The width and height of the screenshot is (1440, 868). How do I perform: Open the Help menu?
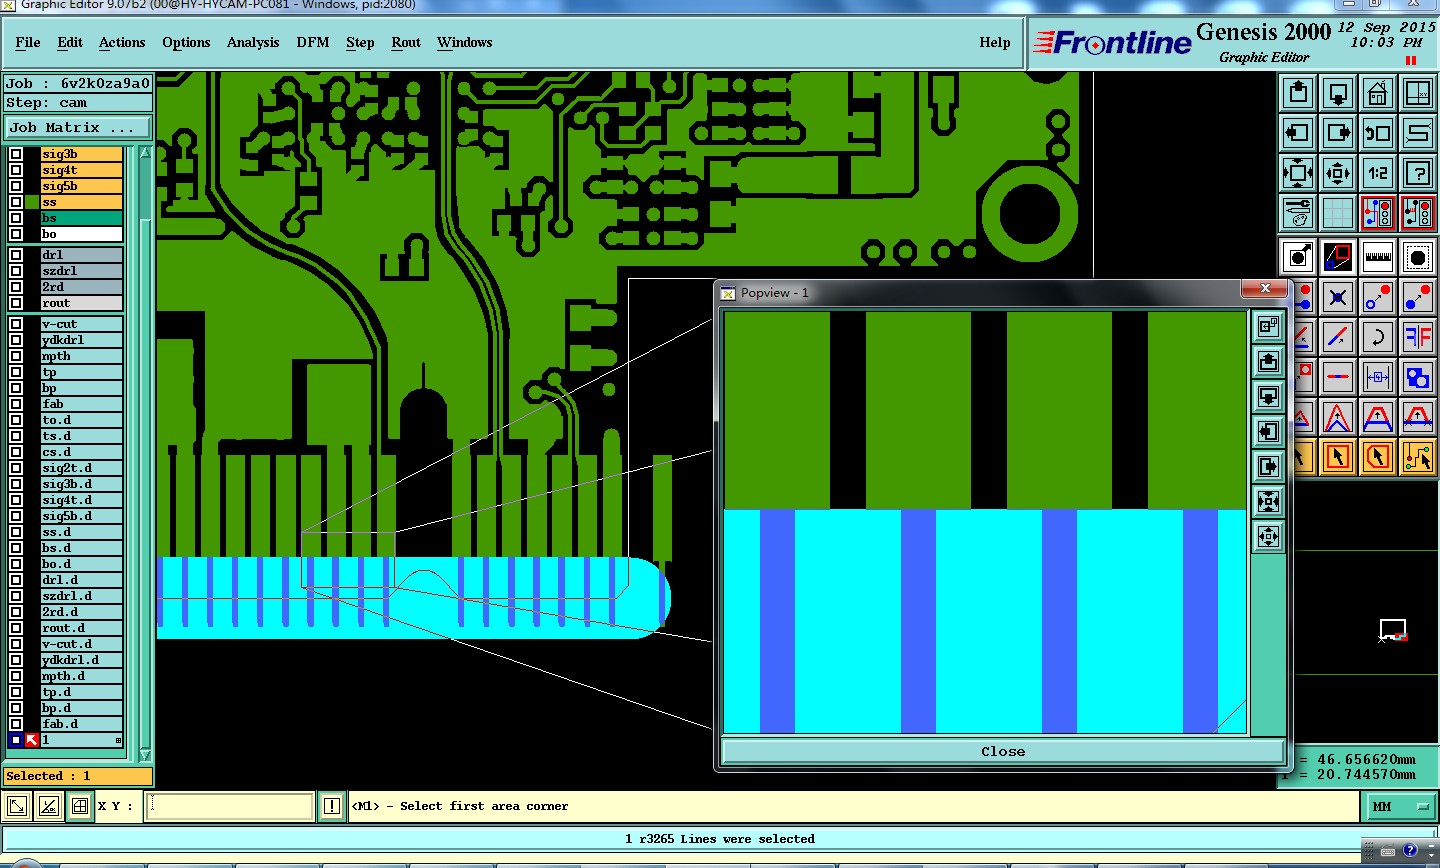click(995, 42)
